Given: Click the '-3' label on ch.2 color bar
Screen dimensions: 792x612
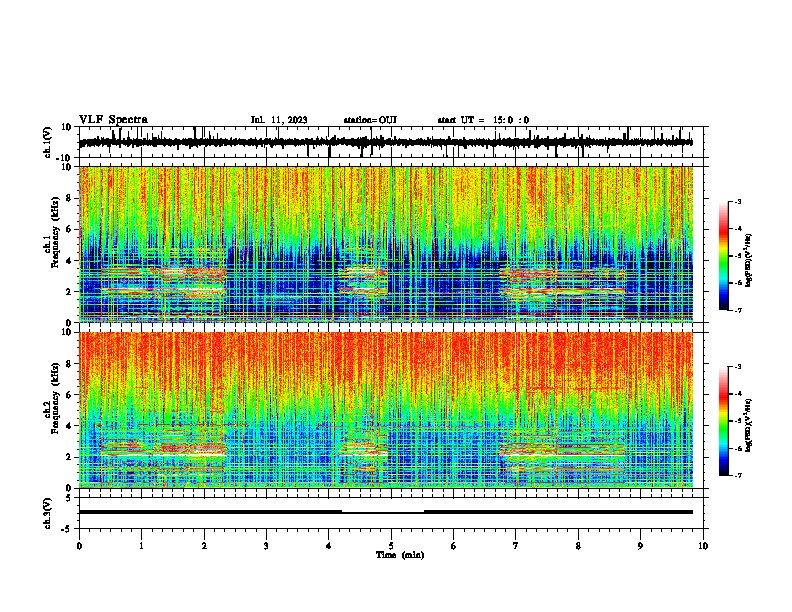Looking at the screenshot, I should pos(737,367).
